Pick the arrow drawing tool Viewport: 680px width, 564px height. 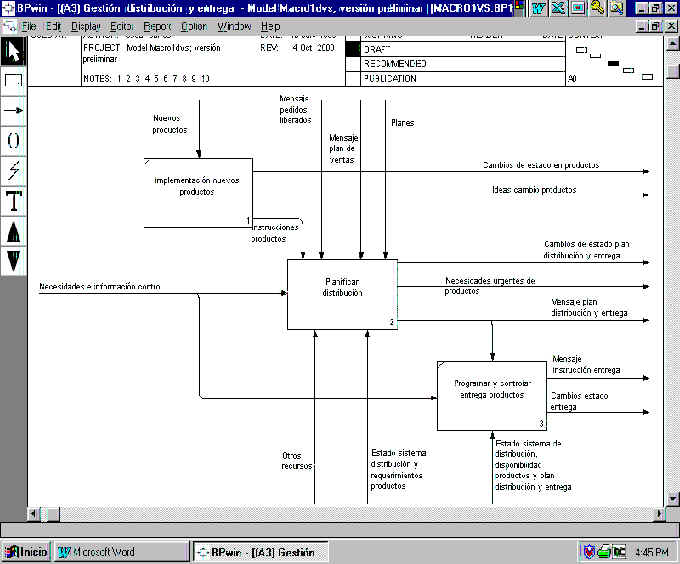[x=13, y=111]
